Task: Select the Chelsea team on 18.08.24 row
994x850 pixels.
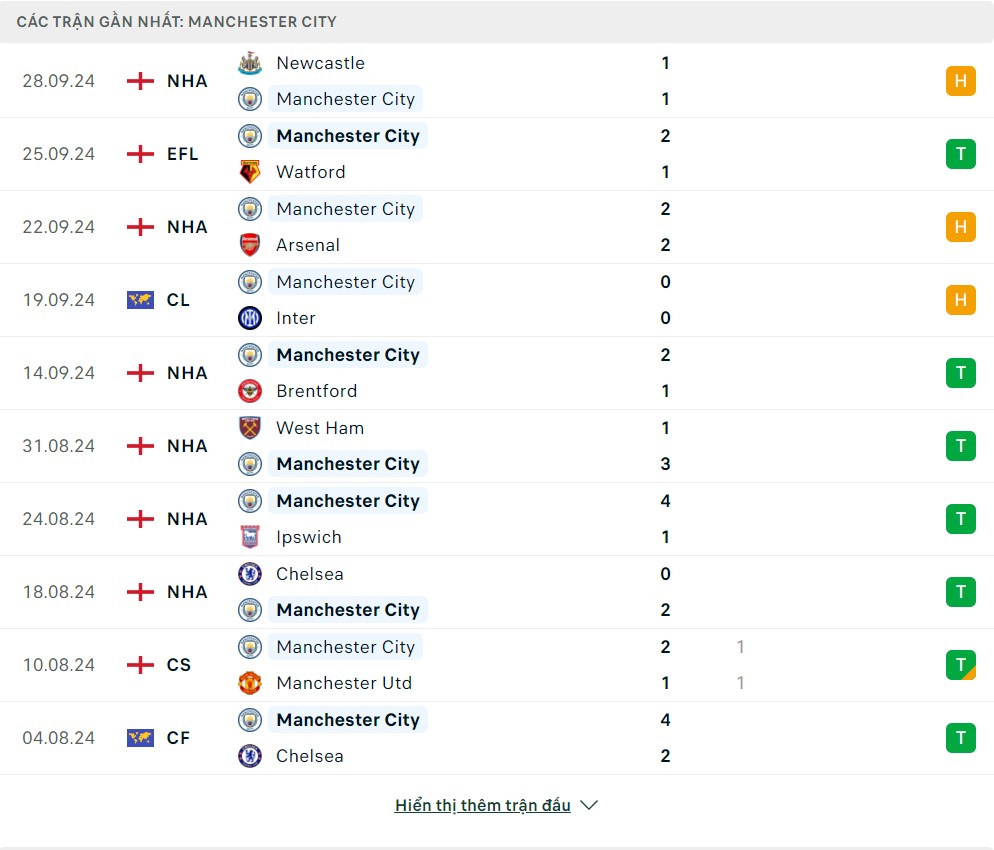Action: (310, 574)
